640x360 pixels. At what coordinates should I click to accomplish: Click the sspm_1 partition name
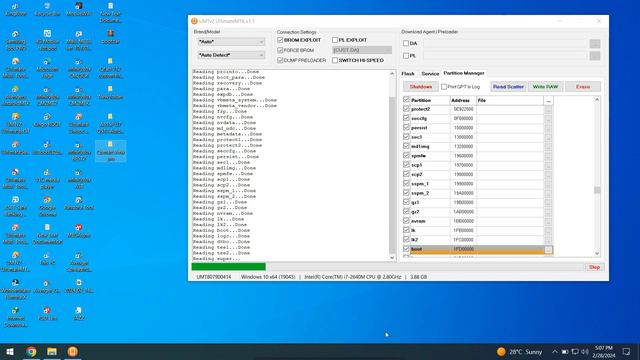point(420,184)
